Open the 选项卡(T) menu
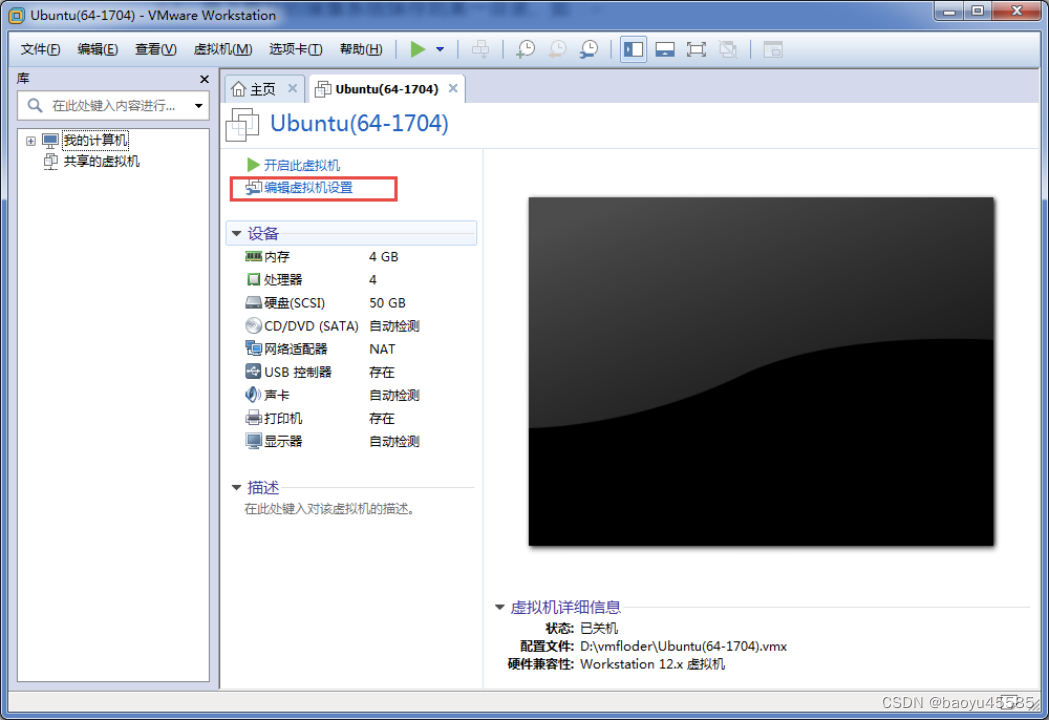The image size is (1049, 720). [296, 50]
